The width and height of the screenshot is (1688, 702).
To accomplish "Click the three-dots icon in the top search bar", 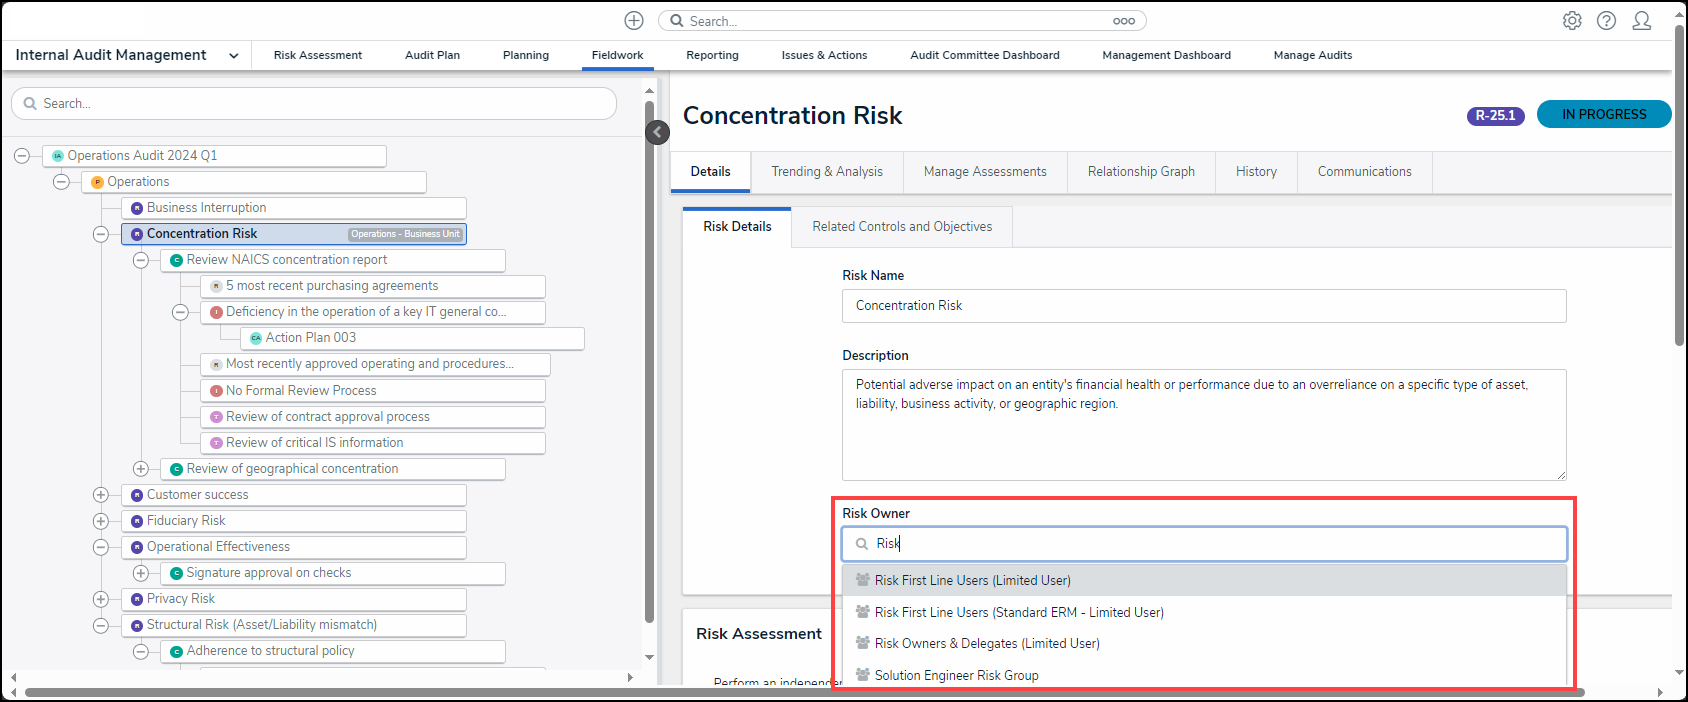I will 1124,21.
